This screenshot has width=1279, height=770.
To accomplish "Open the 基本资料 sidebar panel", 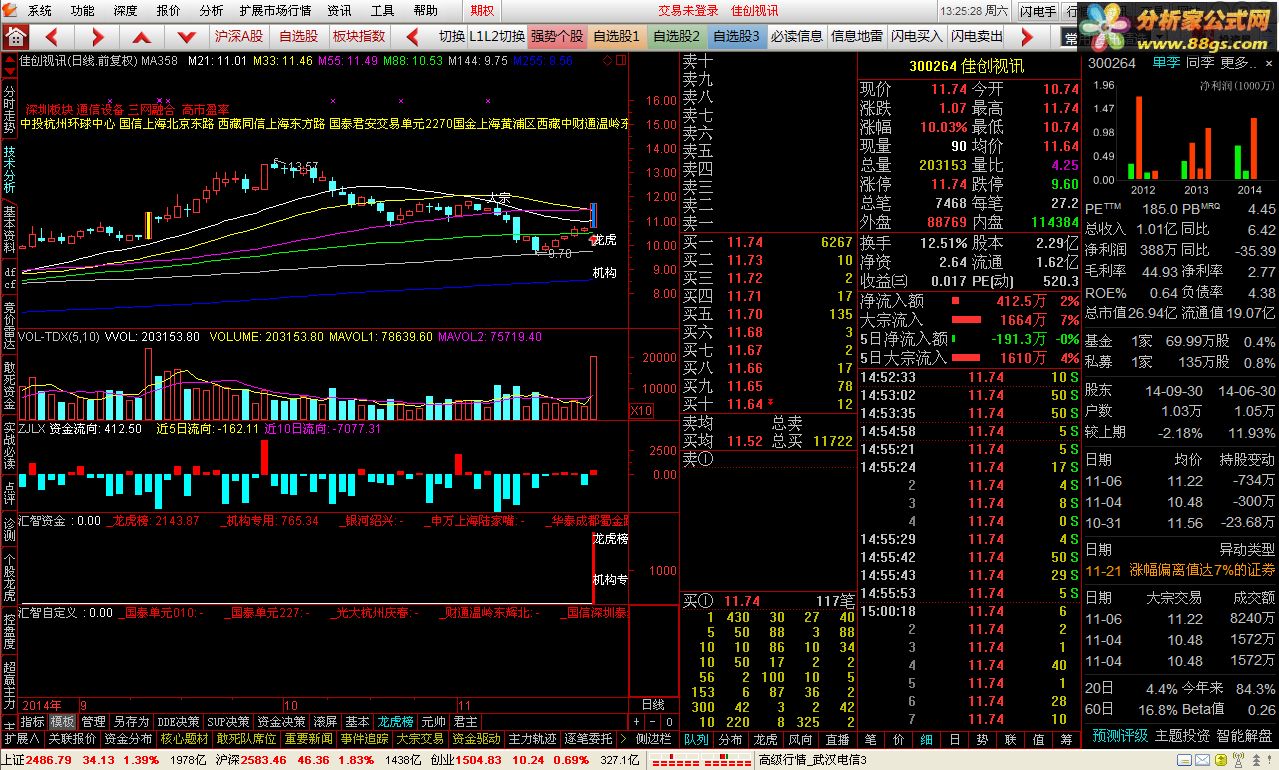I will 9,231.
